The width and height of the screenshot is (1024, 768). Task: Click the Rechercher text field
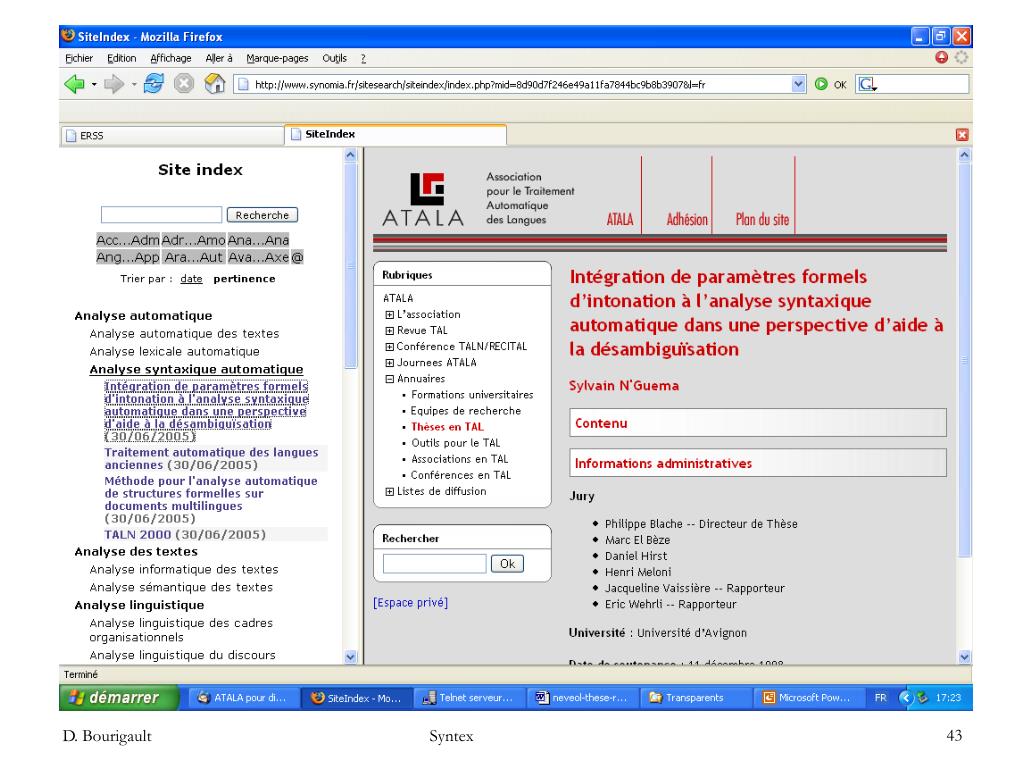(434, 564)
